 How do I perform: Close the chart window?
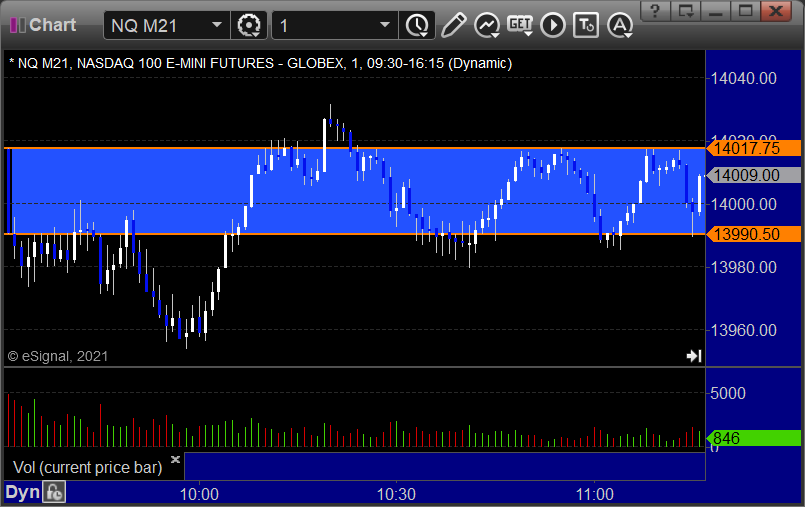pos(776,10)
